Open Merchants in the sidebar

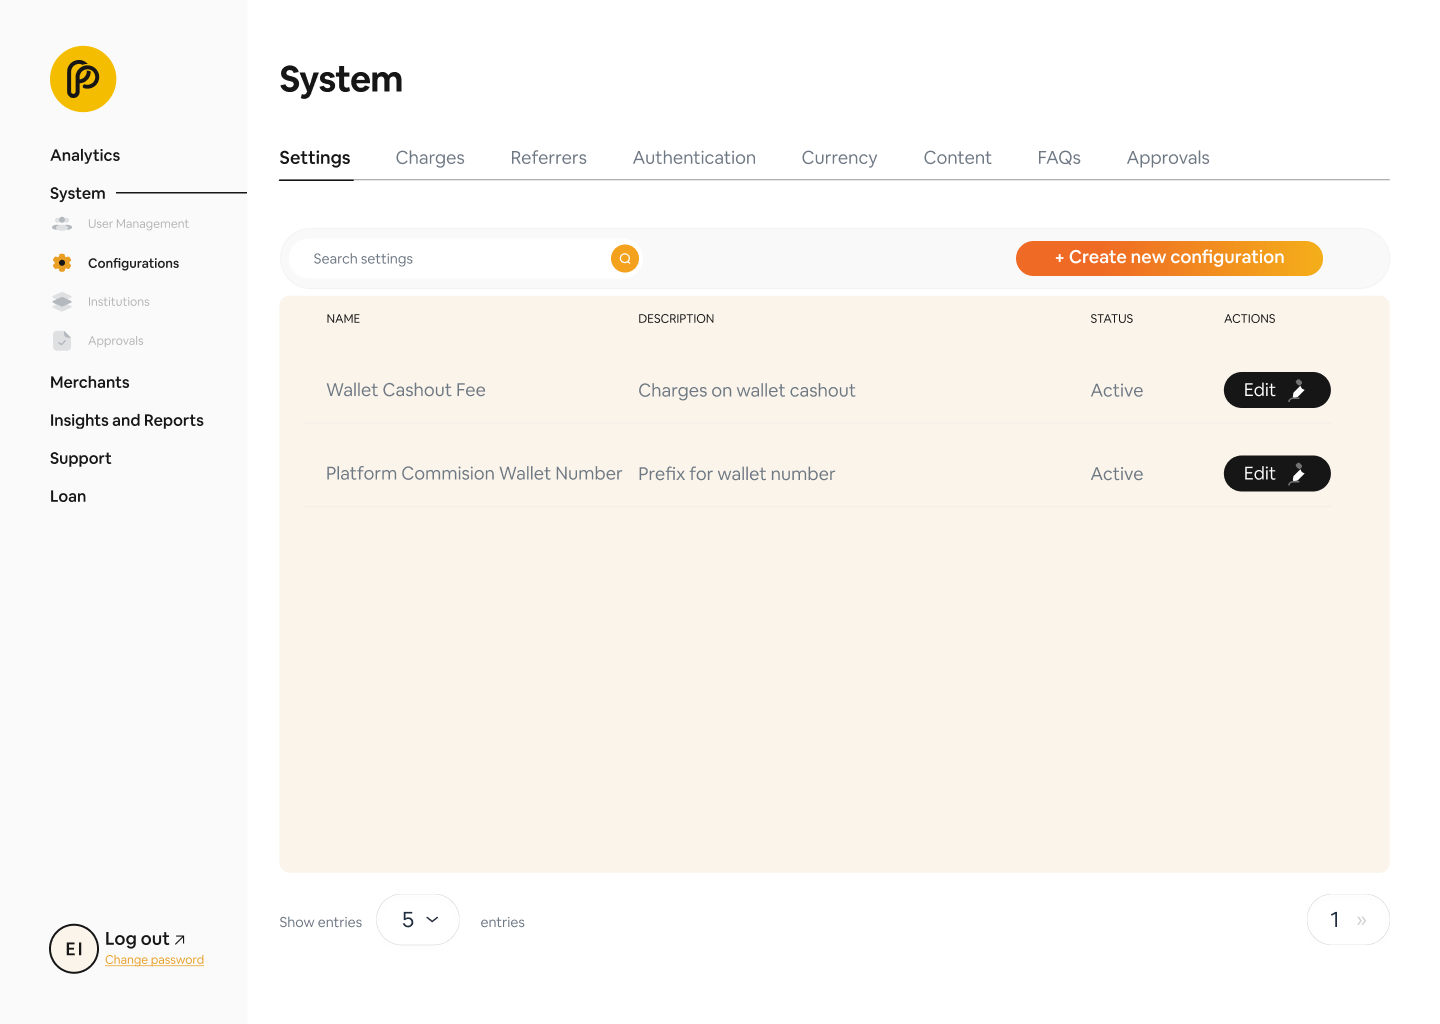click(90, 382)
